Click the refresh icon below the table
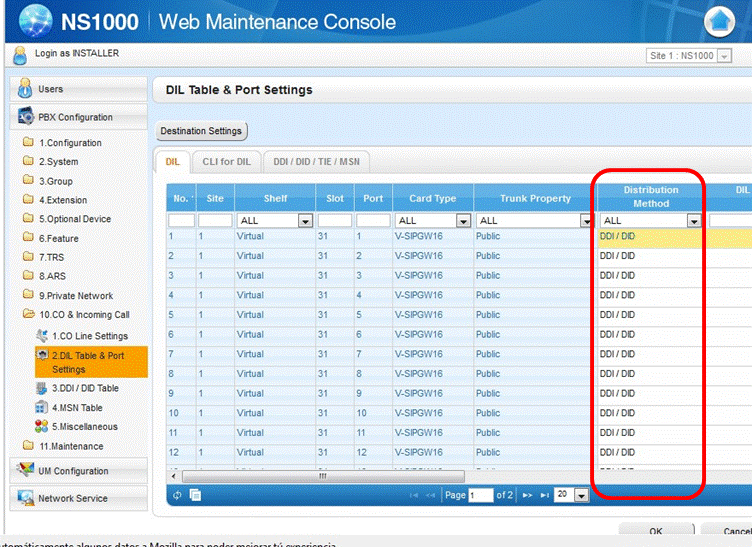This screenshot has width=752, height=547. coord(177,495)
